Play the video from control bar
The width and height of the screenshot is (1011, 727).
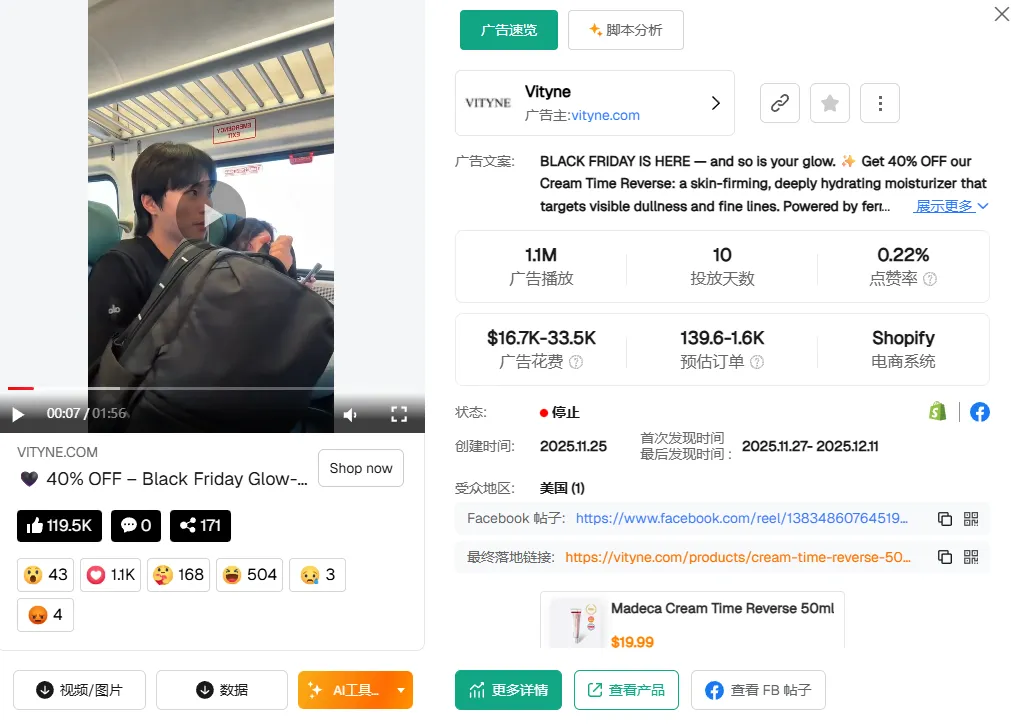(18, 414)
